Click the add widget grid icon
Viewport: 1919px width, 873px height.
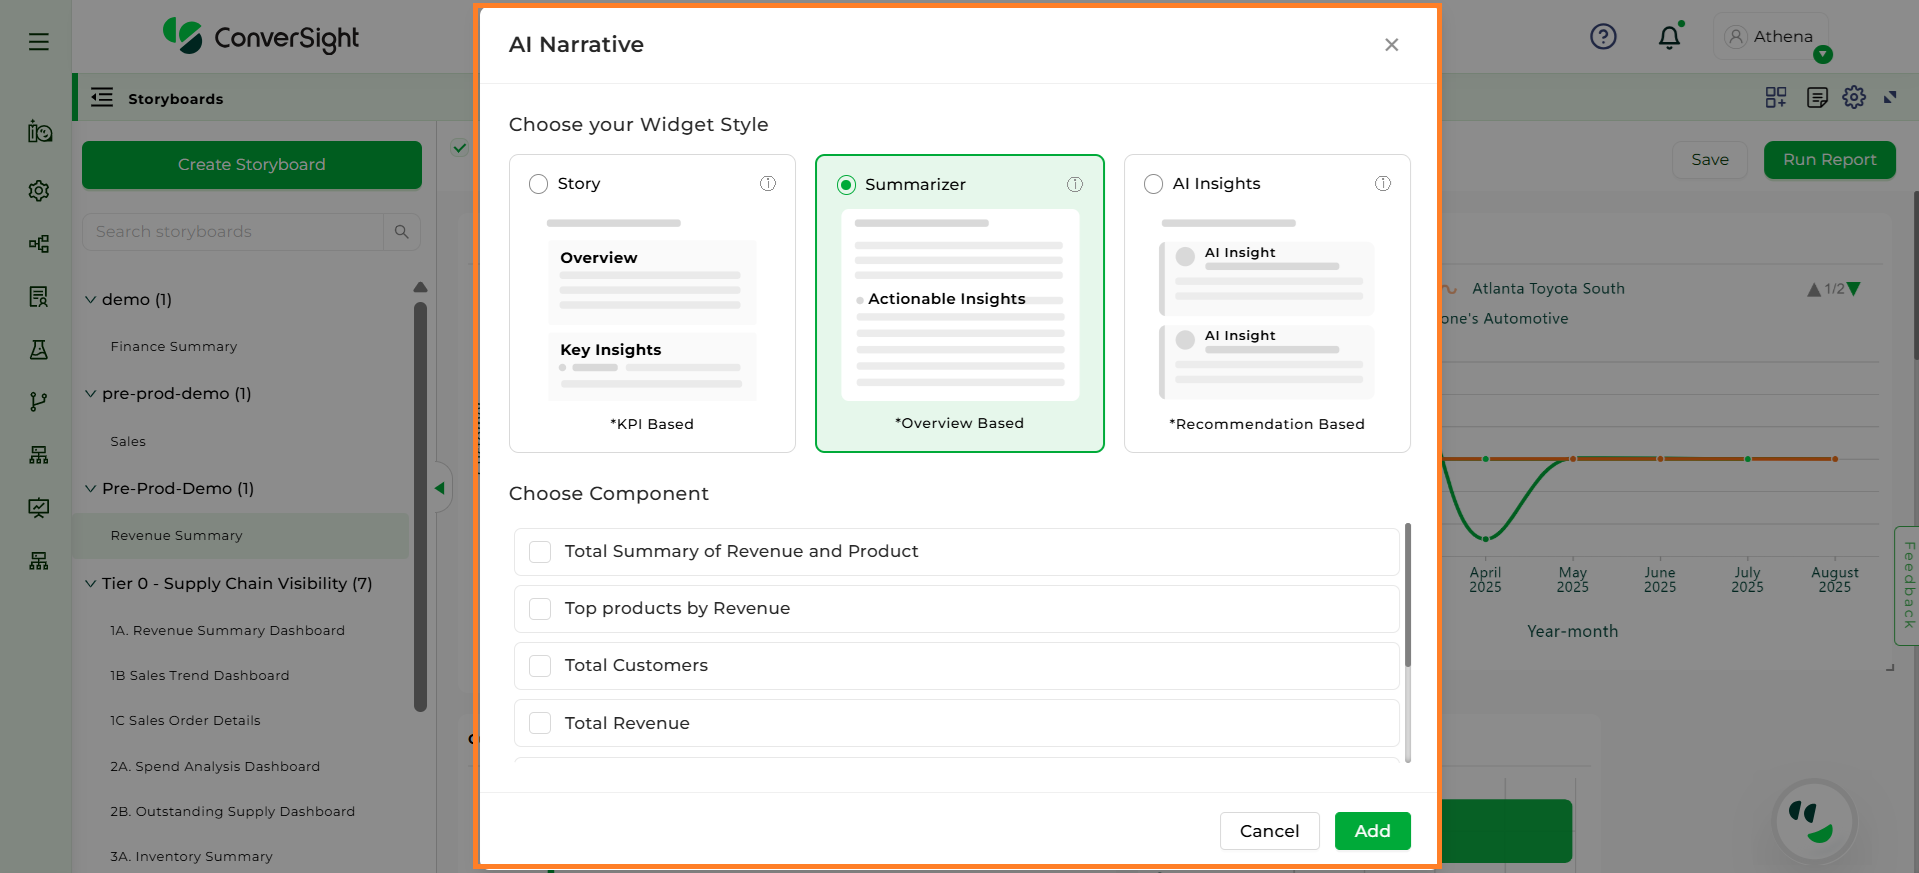coord(1776,97)
